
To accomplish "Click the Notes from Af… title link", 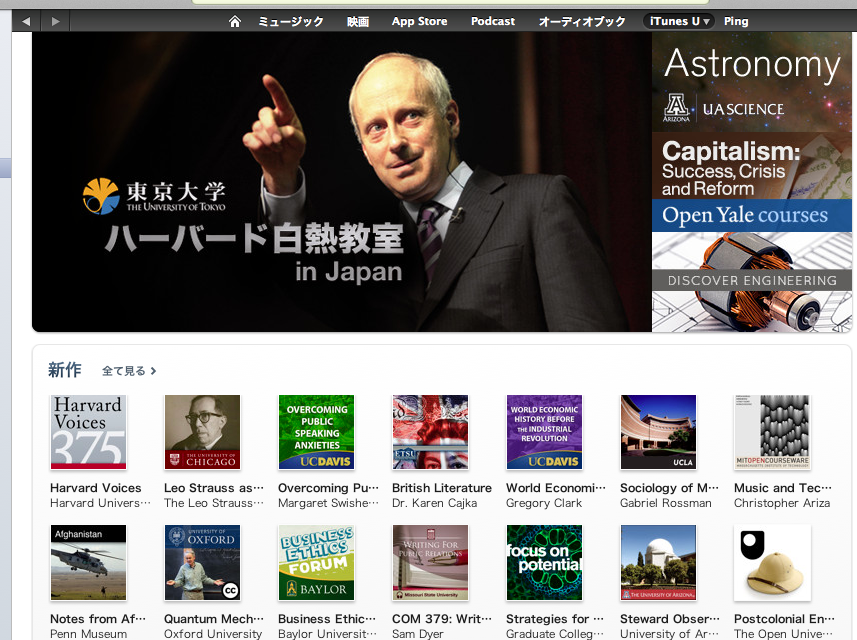I will [x=98, y=619].
